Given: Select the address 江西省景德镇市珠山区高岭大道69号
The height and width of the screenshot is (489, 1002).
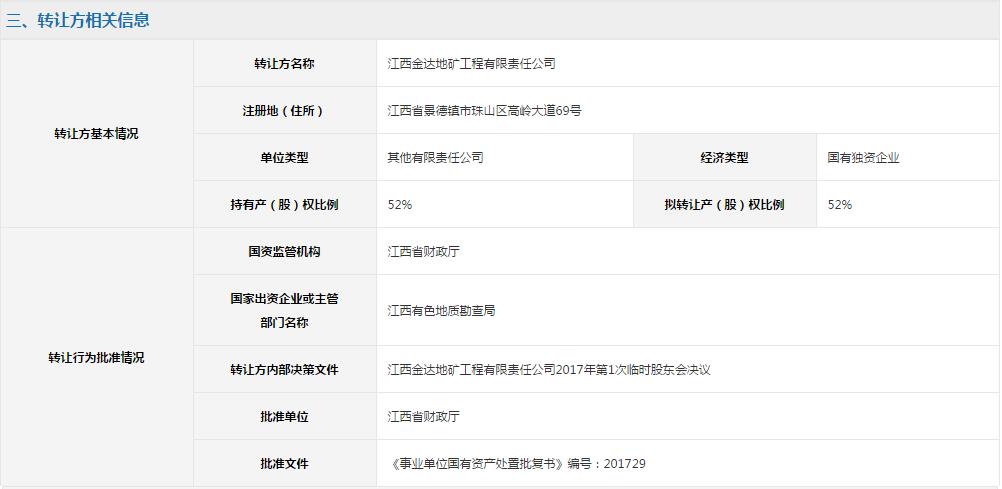Looking at the screenshot, I should [x=484, y=111].
